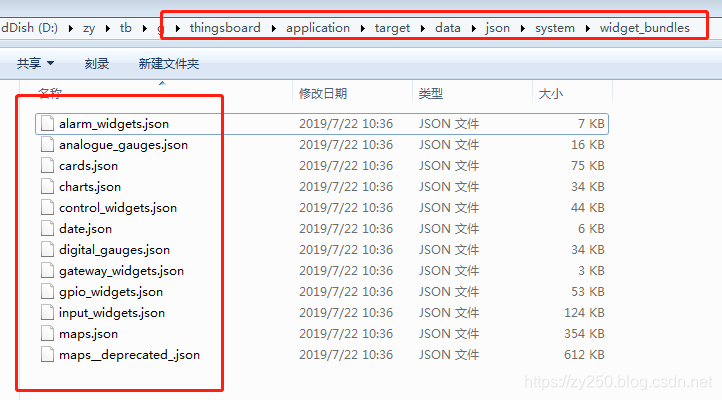
Task: Click JSON 文件 type of cards.json row
Action: (449, 166)
